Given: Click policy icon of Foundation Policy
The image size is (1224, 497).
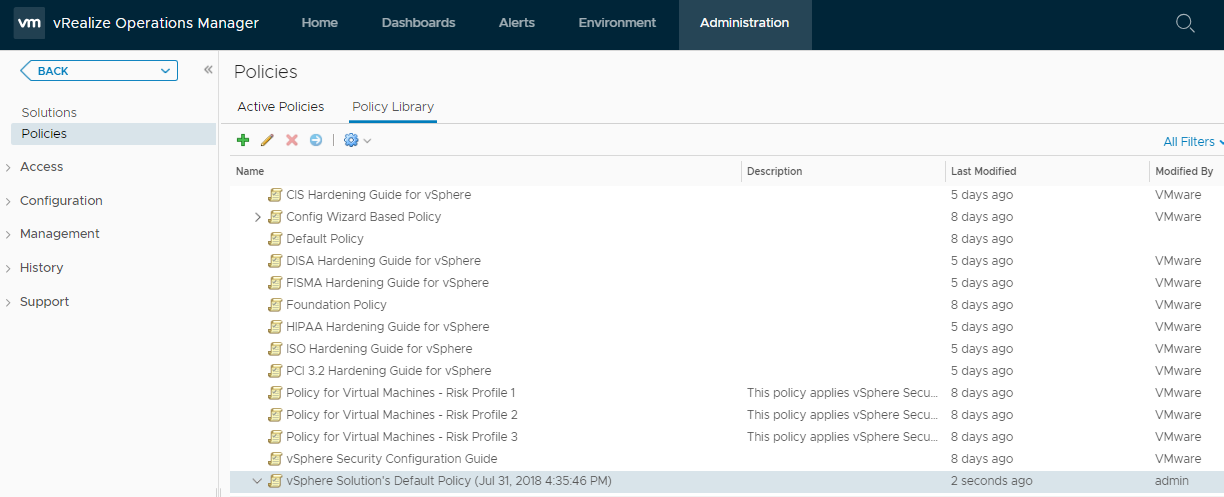Looking at the screenshot, I should (275, 305).
